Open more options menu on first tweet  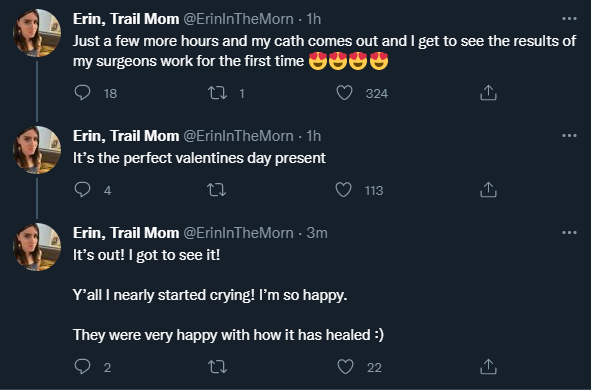pyautogui.click(x=569, y=18)
